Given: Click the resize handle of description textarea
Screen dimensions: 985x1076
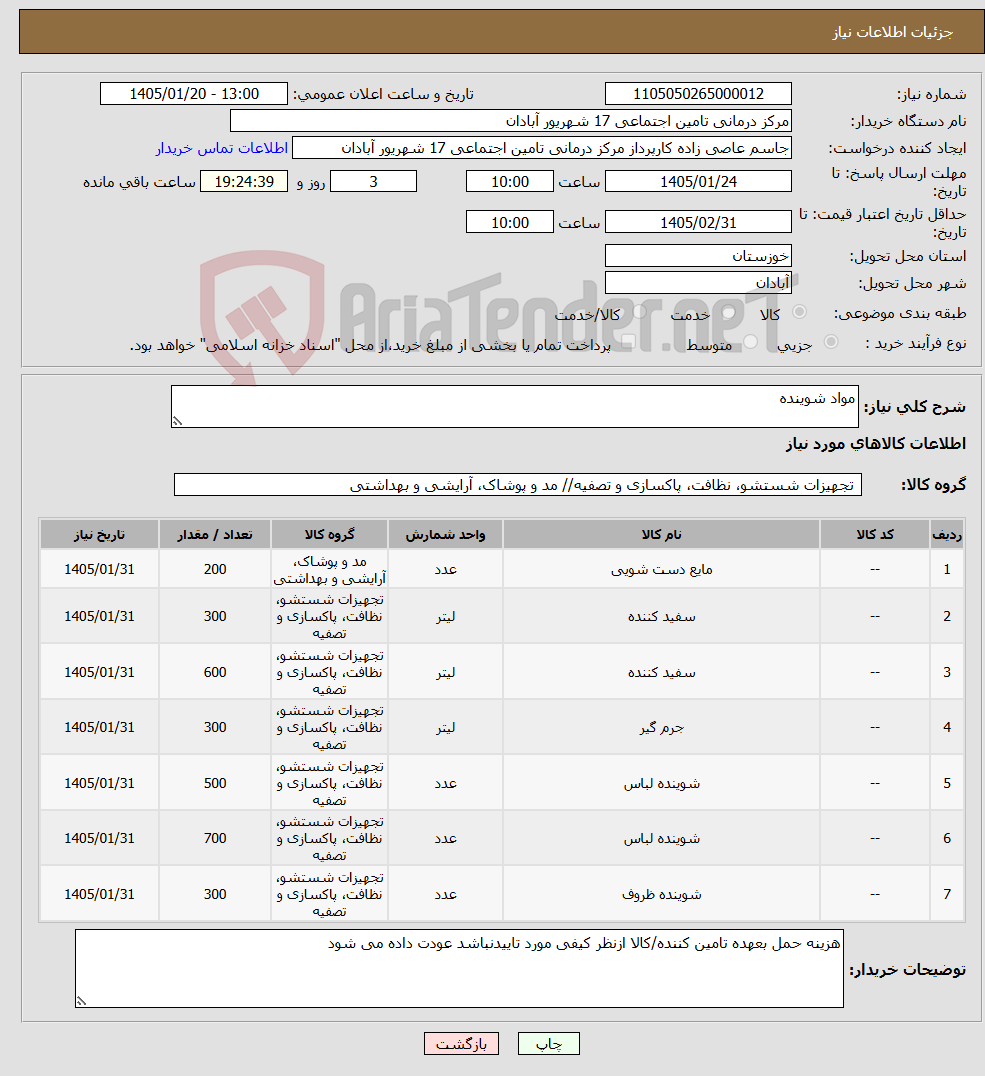Looking at the screenshot, I should click(x=177, y=421).
